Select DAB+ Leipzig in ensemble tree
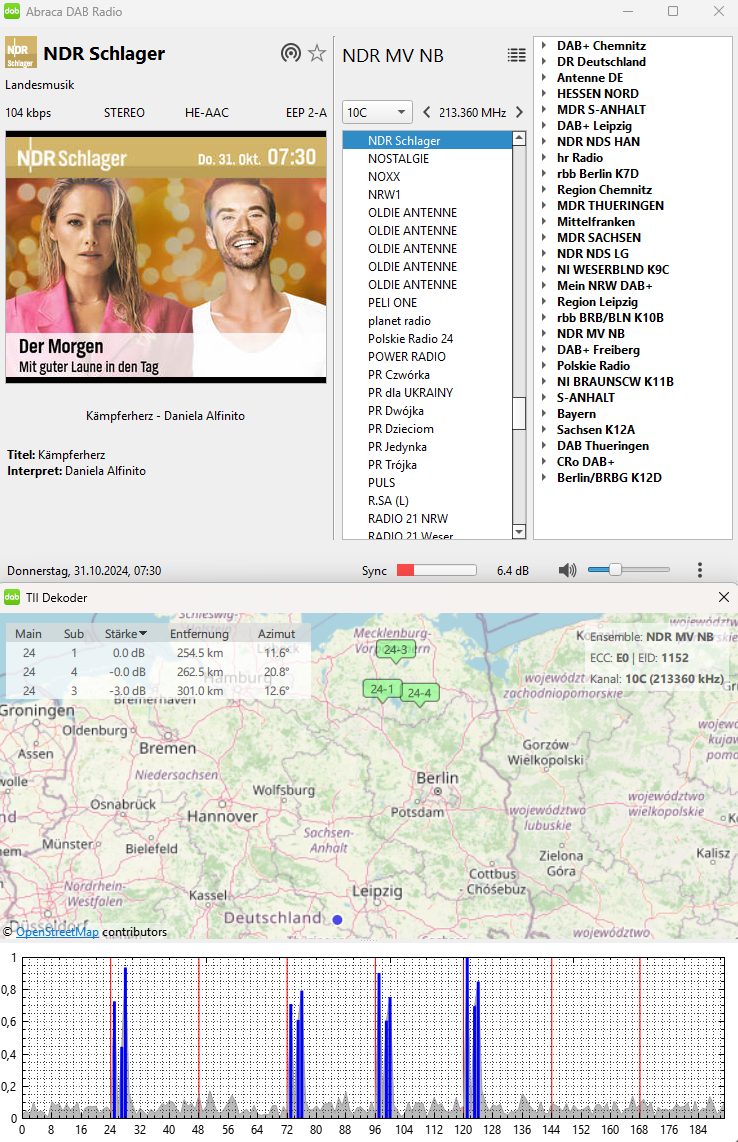The height and width of the screenshot is (1142, 738). [594, 125]
